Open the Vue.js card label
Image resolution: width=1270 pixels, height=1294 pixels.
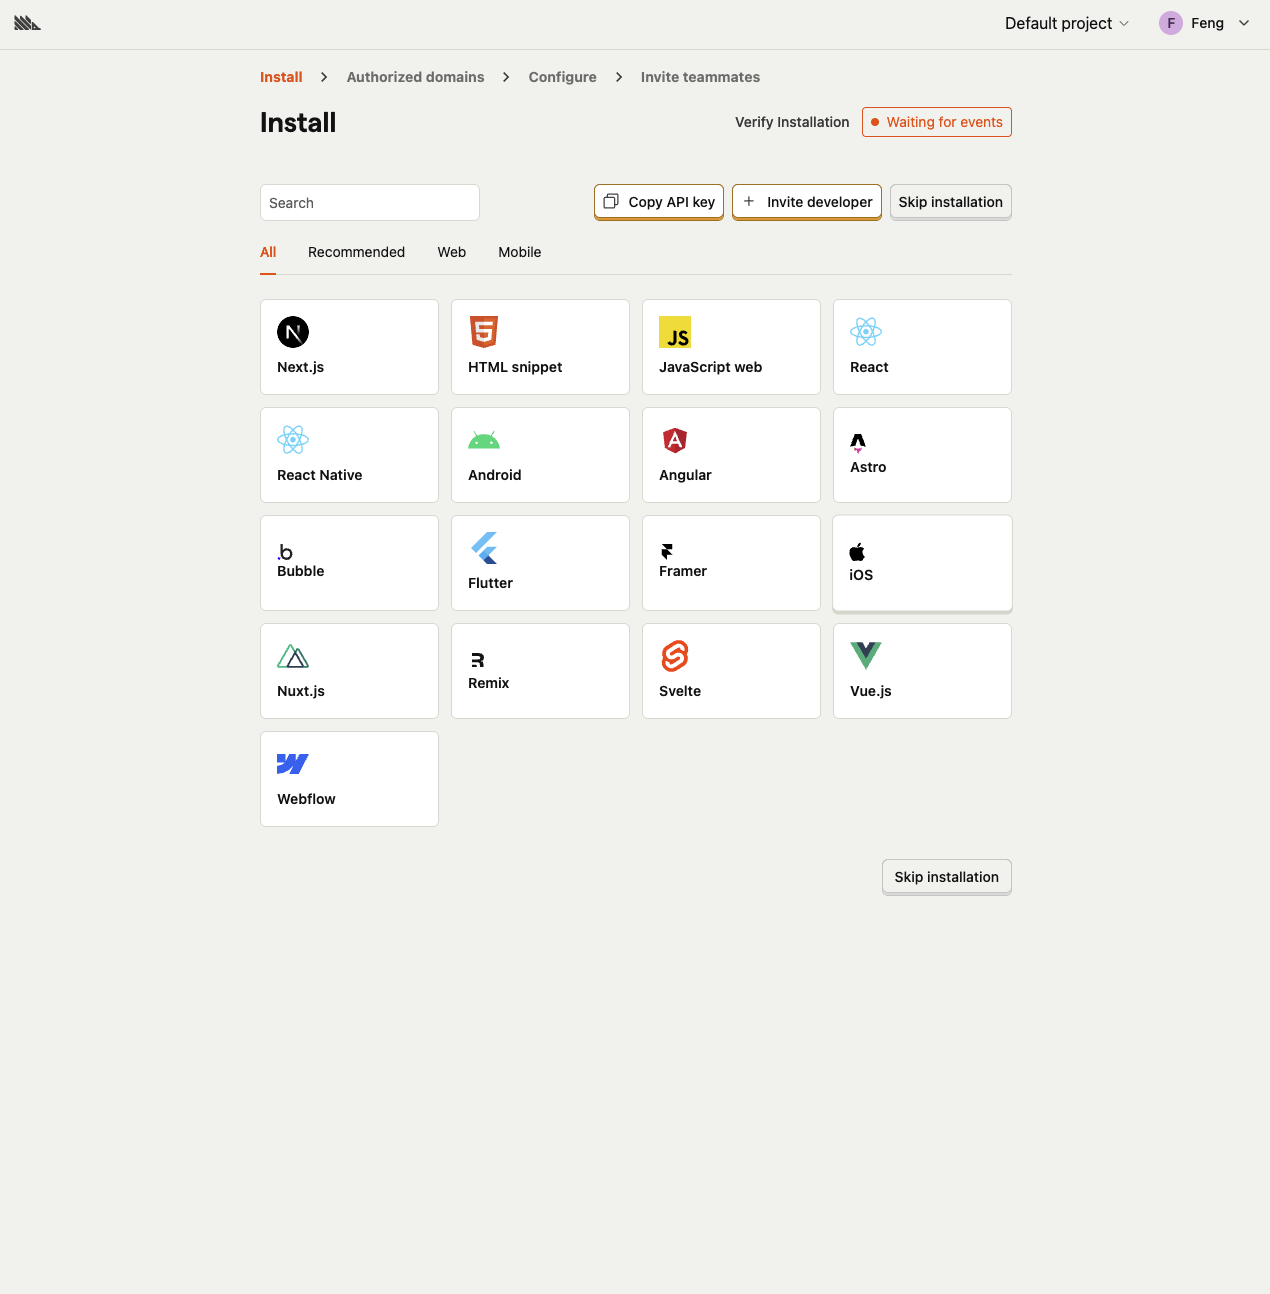click(871, 691)
